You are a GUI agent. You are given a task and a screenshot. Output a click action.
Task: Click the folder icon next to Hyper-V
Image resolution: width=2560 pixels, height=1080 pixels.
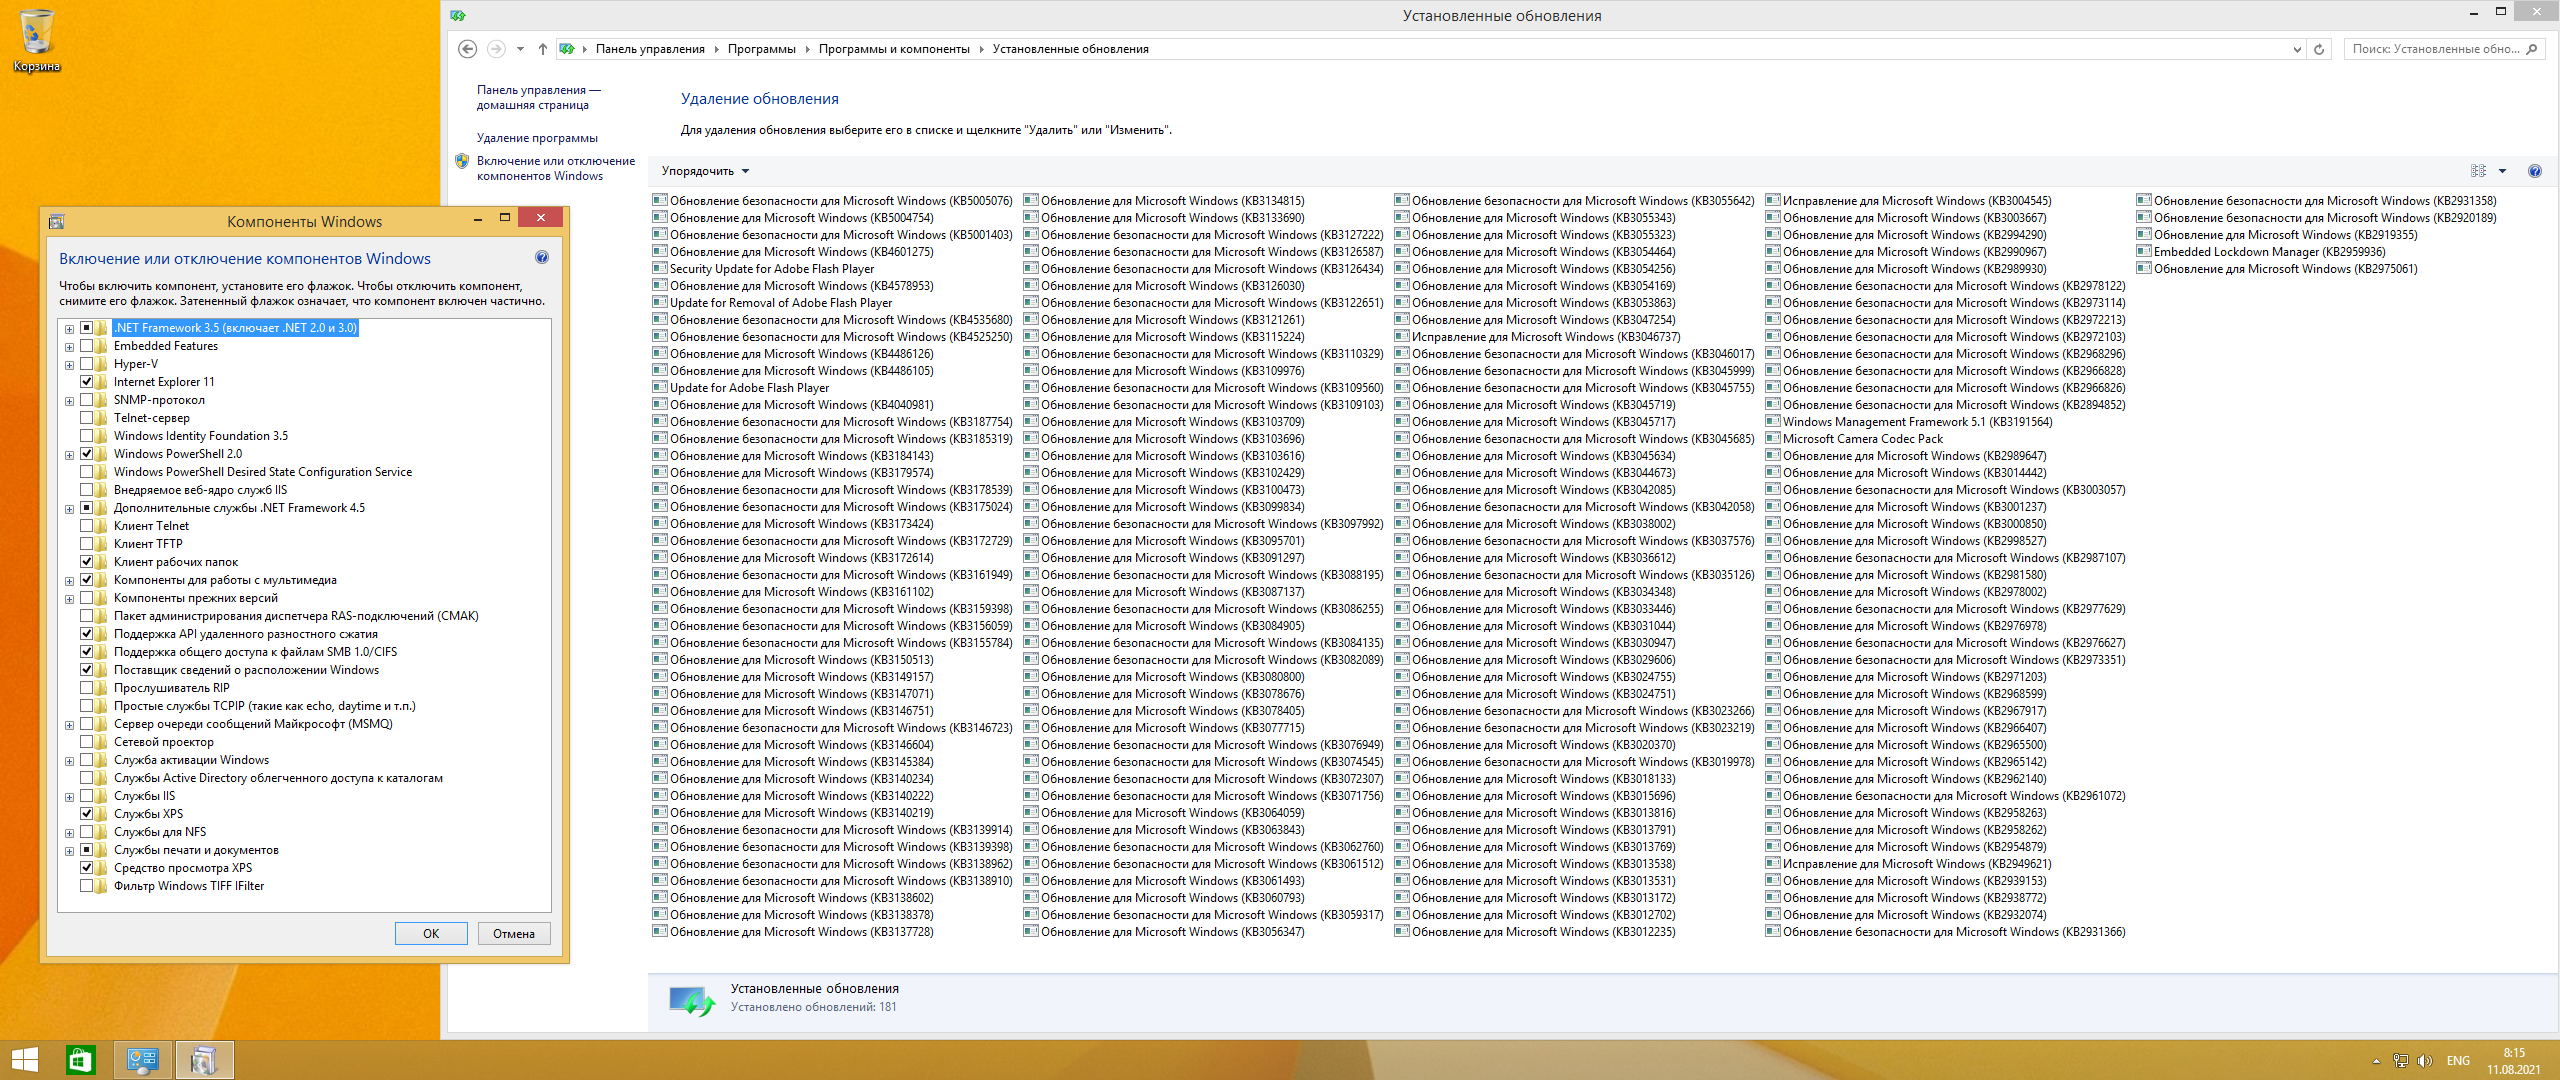click(x=101, y=364)
